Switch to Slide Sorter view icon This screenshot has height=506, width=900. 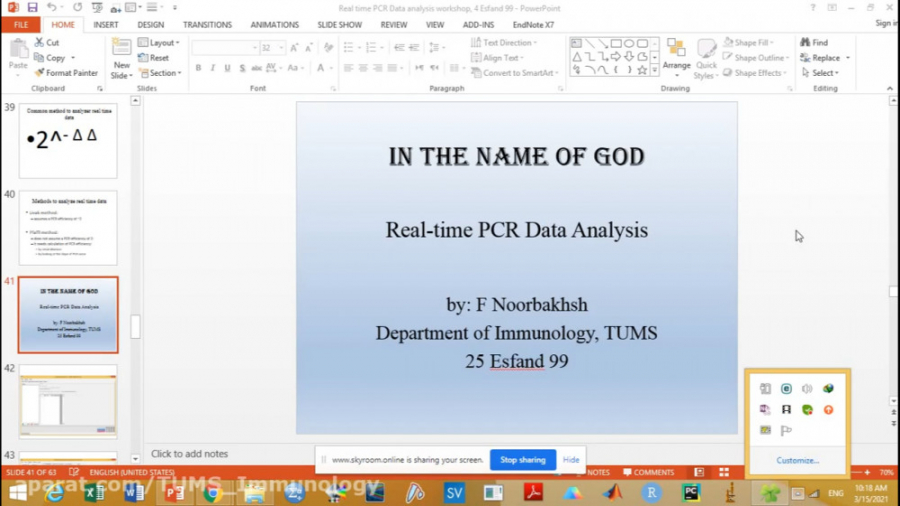click(x=724, y=472)
